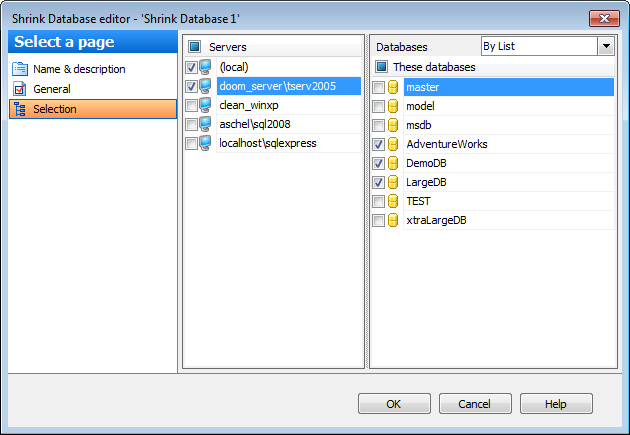The image size is (630, 435).
Task: Click the (local) server computer icon
Action: (x=205, y=67)
